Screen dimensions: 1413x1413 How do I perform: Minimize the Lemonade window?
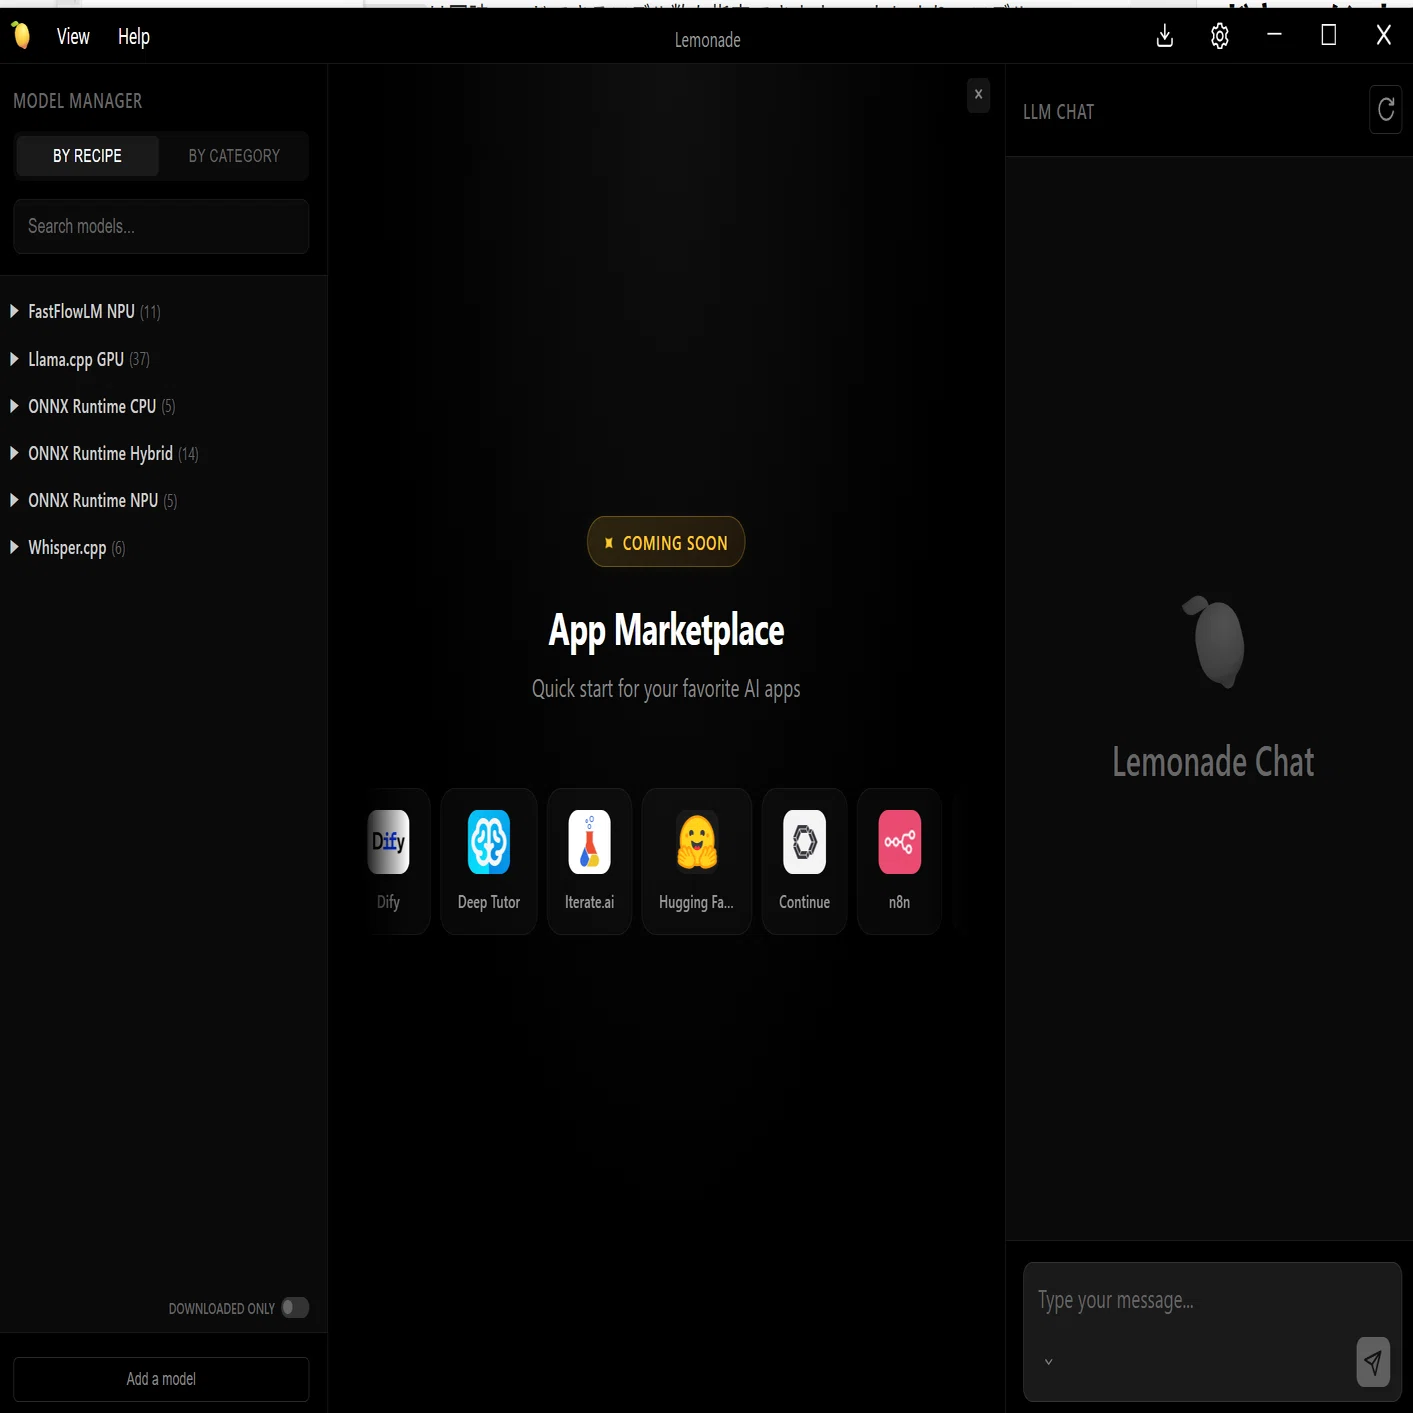coord(1274,35)
